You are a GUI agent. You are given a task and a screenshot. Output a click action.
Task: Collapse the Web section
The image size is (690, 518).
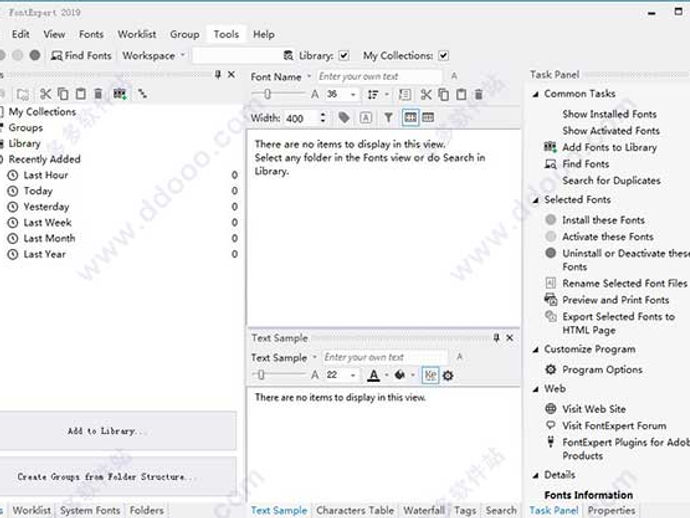536,389
